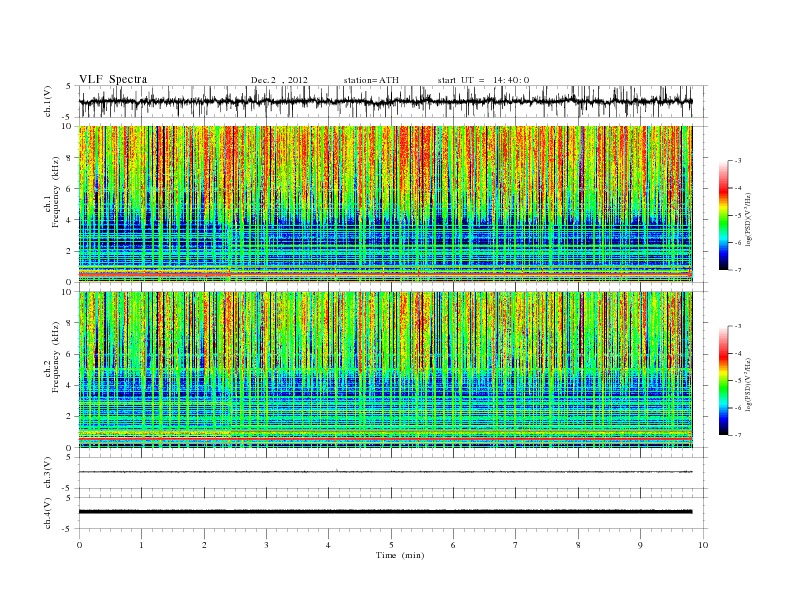Click time axis tick label "6"
Image resolution: width=792 pixels, height=612 pixels.
pos(453,545)
